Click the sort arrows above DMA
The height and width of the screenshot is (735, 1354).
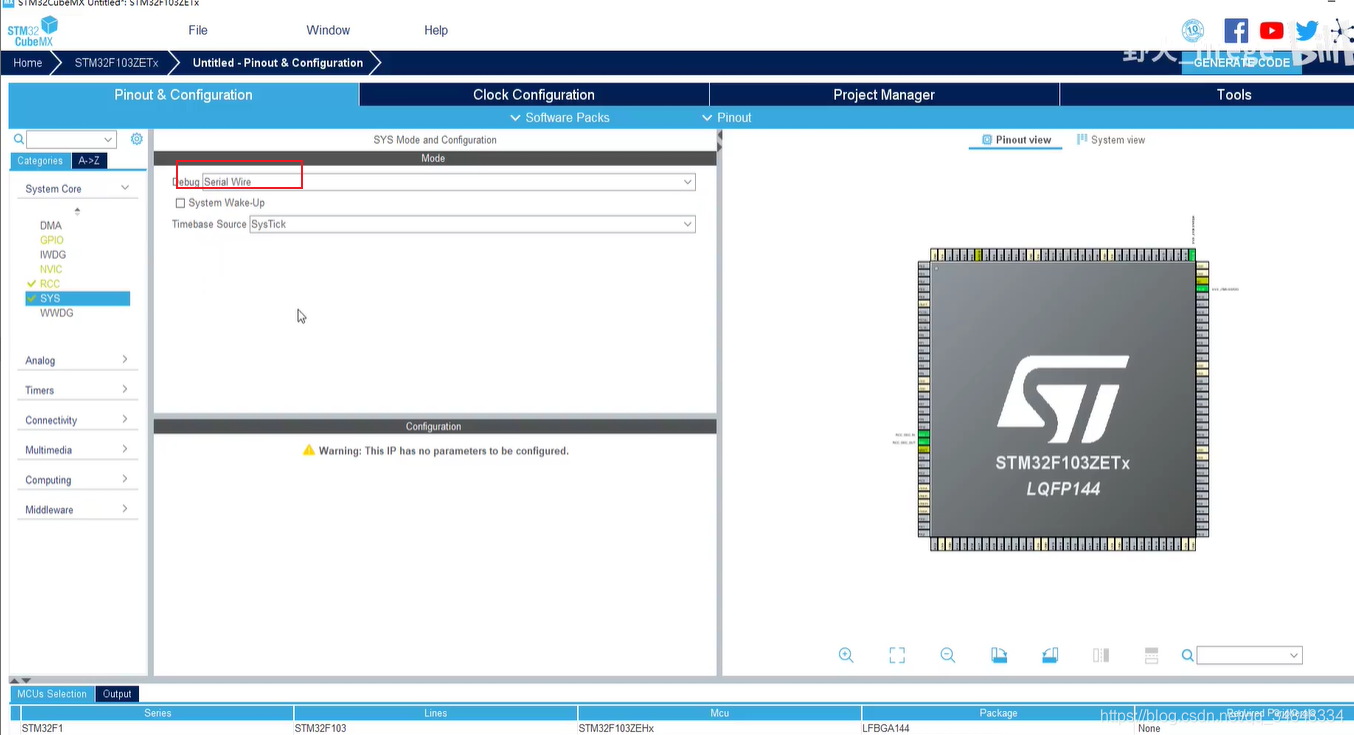77,211
